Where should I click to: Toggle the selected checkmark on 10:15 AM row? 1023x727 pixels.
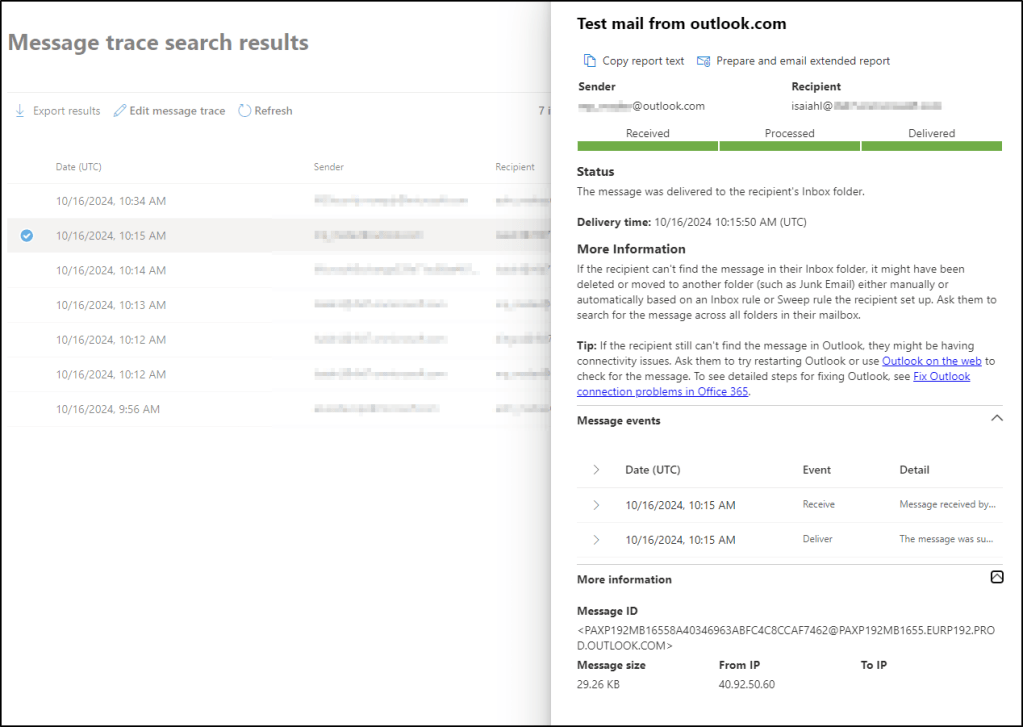click(27, 236)
